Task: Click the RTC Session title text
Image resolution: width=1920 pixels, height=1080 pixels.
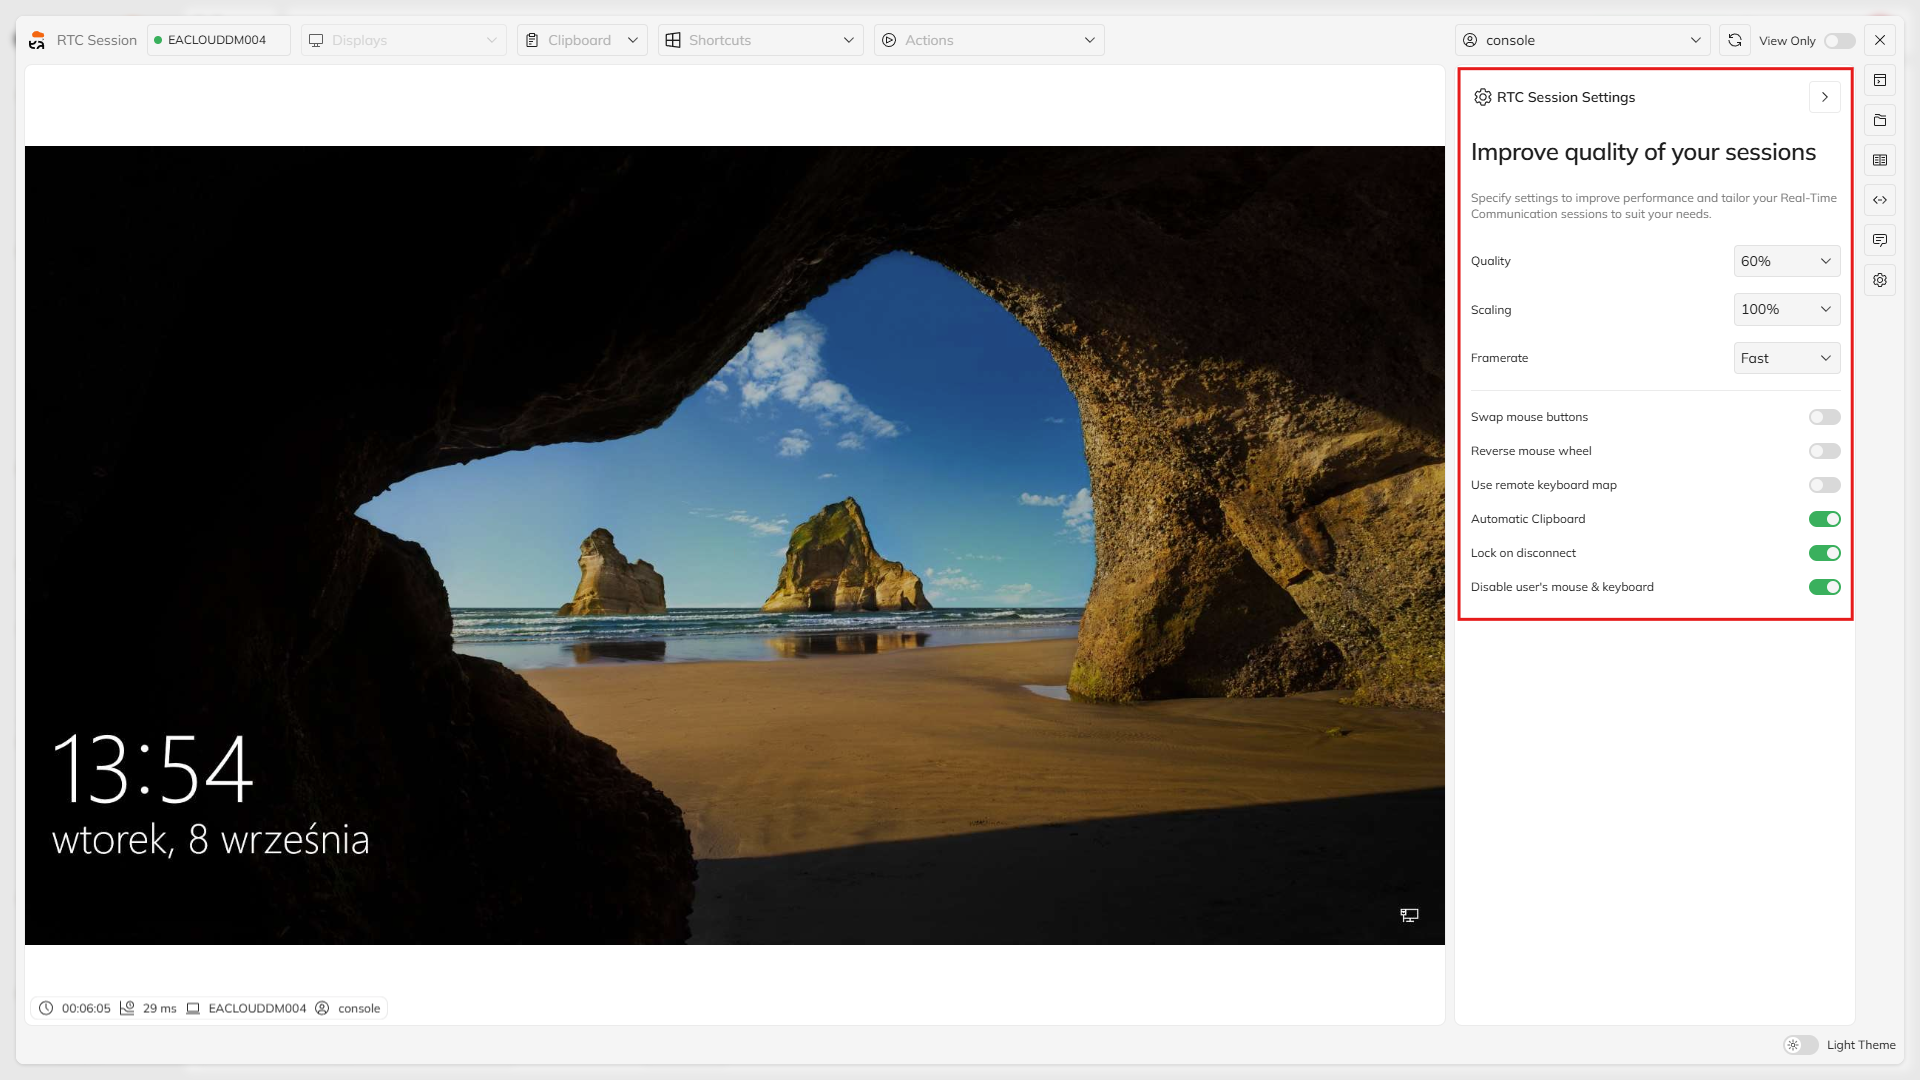Action: coord(97,40)
